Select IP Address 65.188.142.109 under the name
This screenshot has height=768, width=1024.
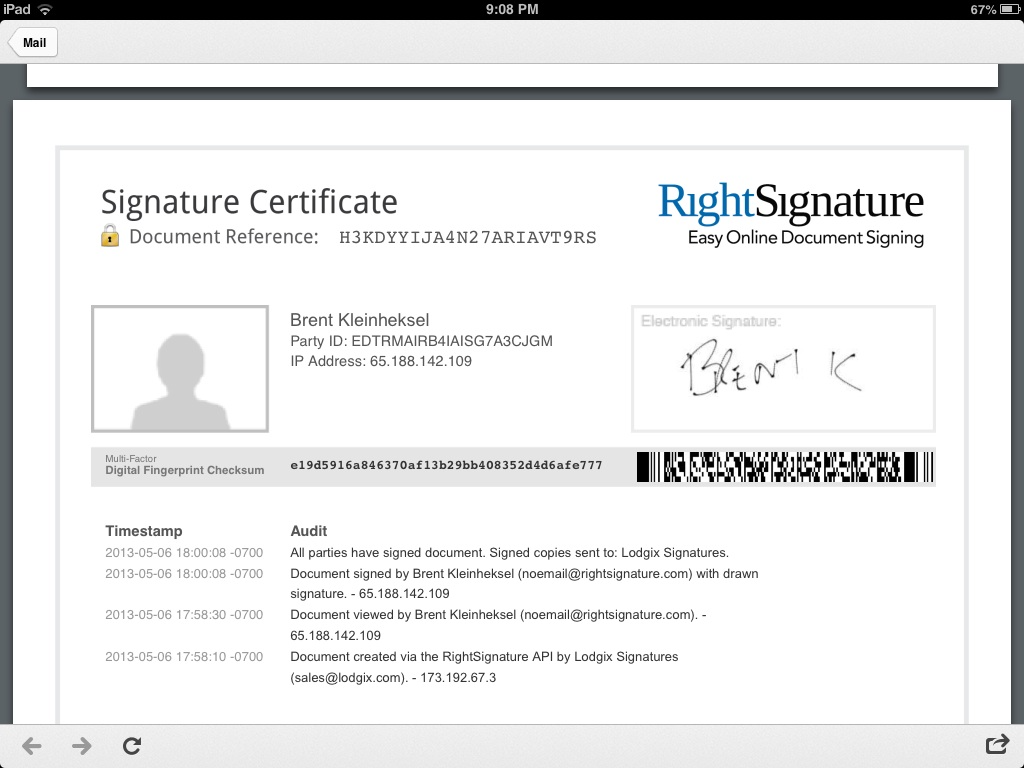click(381, 361)
